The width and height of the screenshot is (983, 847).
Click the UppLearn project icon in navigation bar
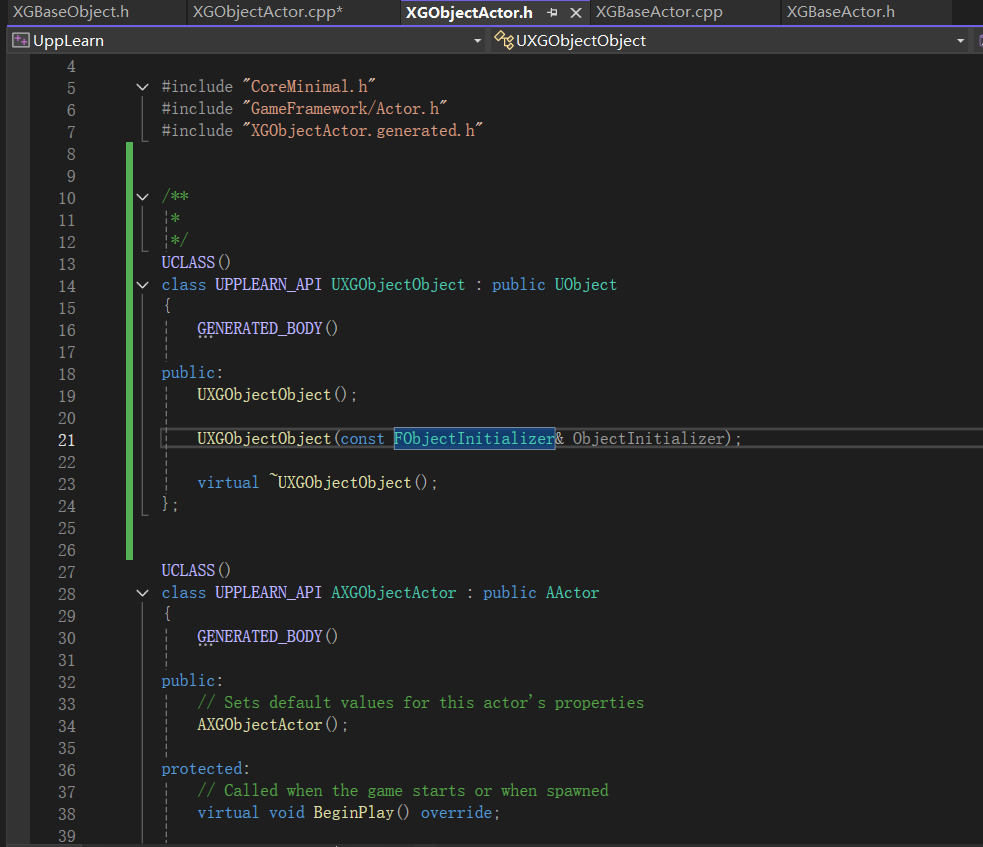point(20,41)
